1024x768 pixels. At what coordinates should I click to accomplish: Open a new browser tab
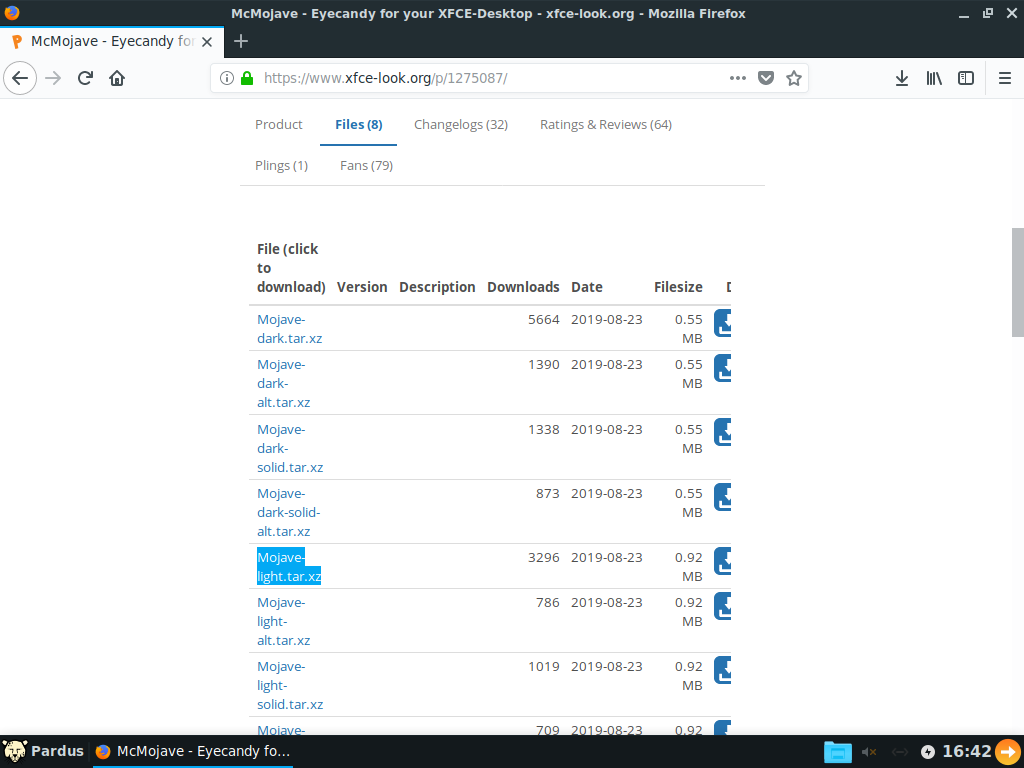pyautogui.click(x=241, y=41)
